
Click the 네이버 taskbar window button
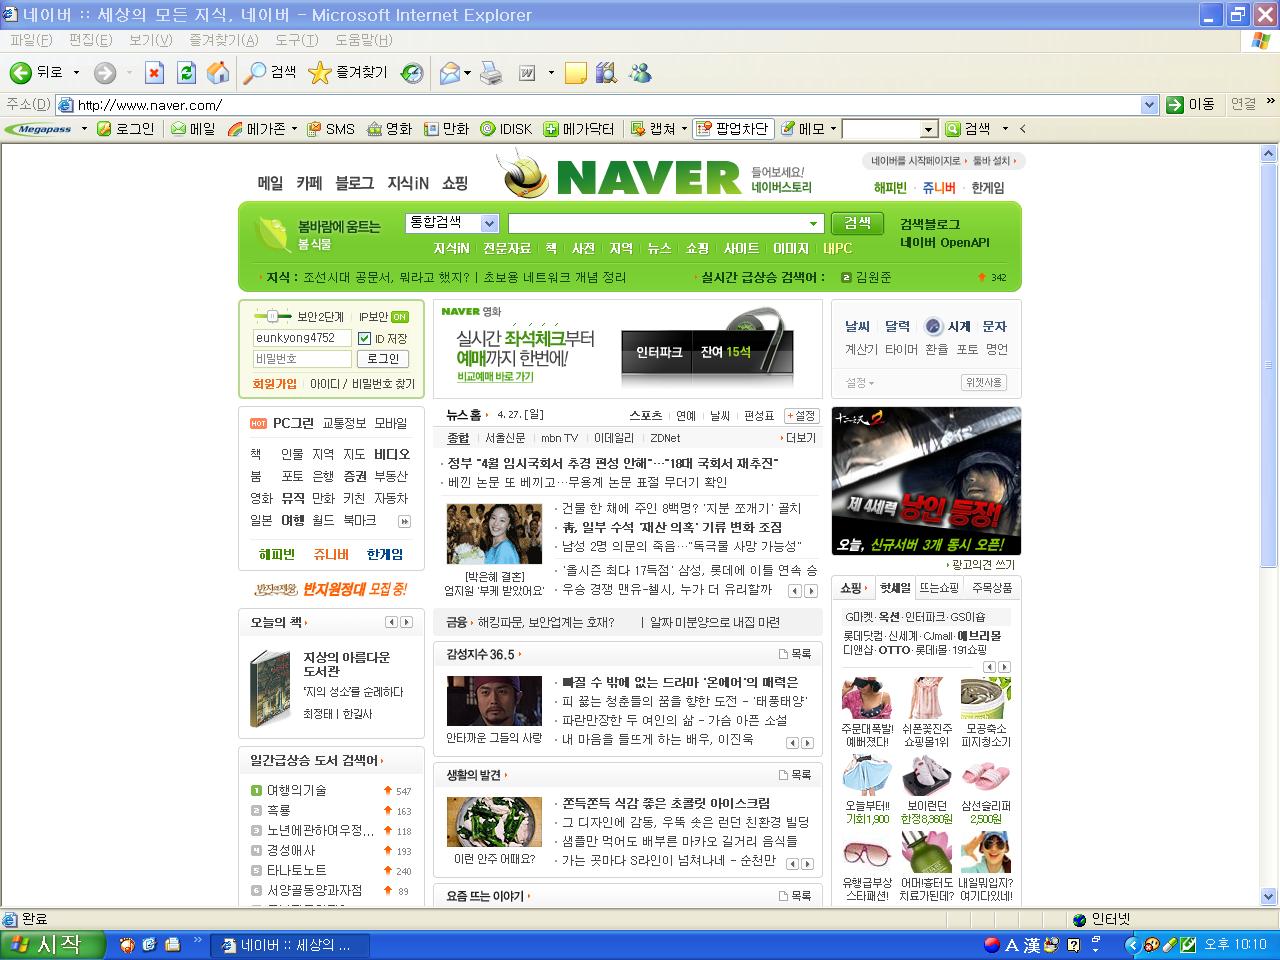[x=290, y=945]
